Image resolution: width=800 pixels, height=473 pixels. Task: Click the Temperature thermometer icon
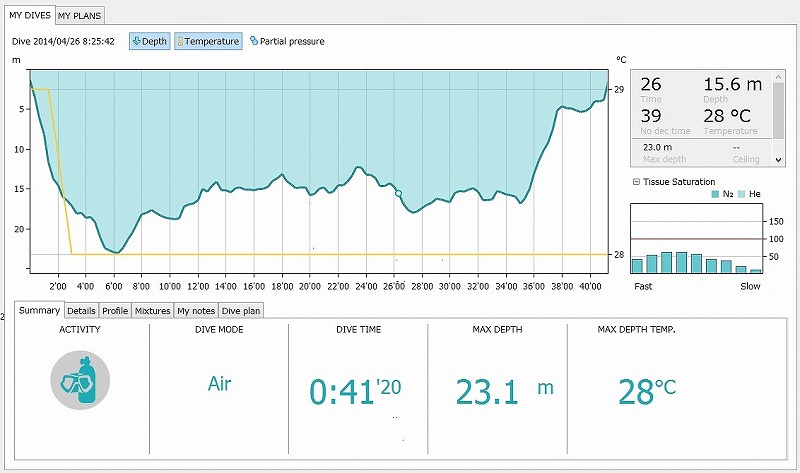tap(181, 41)
